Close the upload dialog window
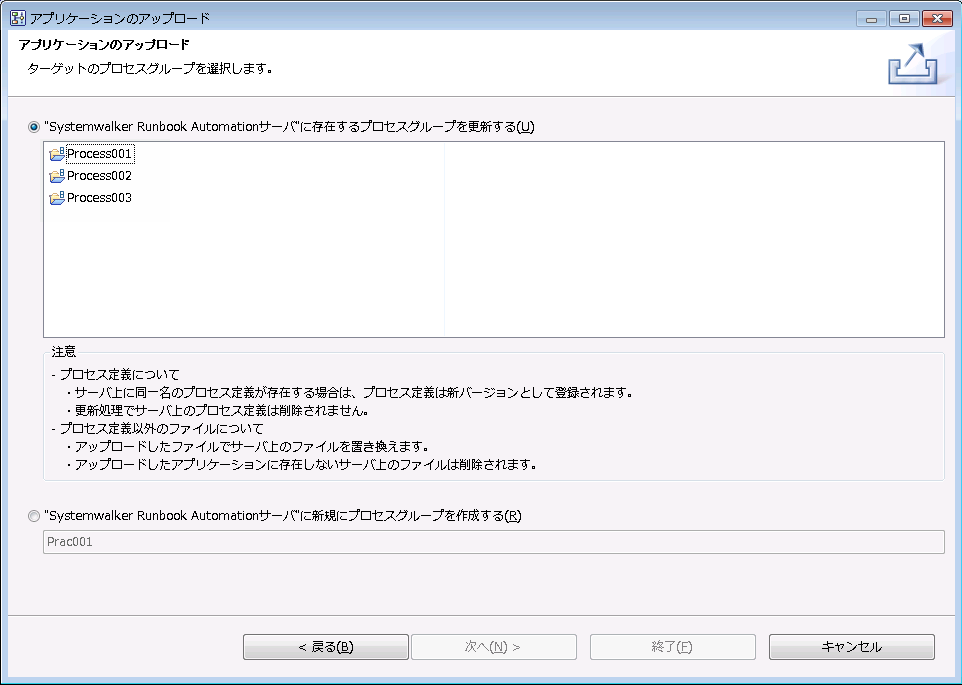Viewport: 962px width, 685px height. pos(937,18)
